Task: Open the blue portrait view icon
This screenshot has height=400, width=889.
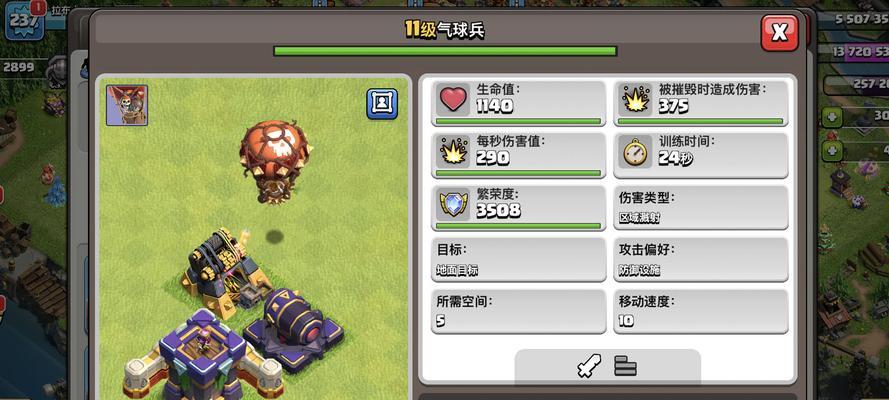Action: 382,104
